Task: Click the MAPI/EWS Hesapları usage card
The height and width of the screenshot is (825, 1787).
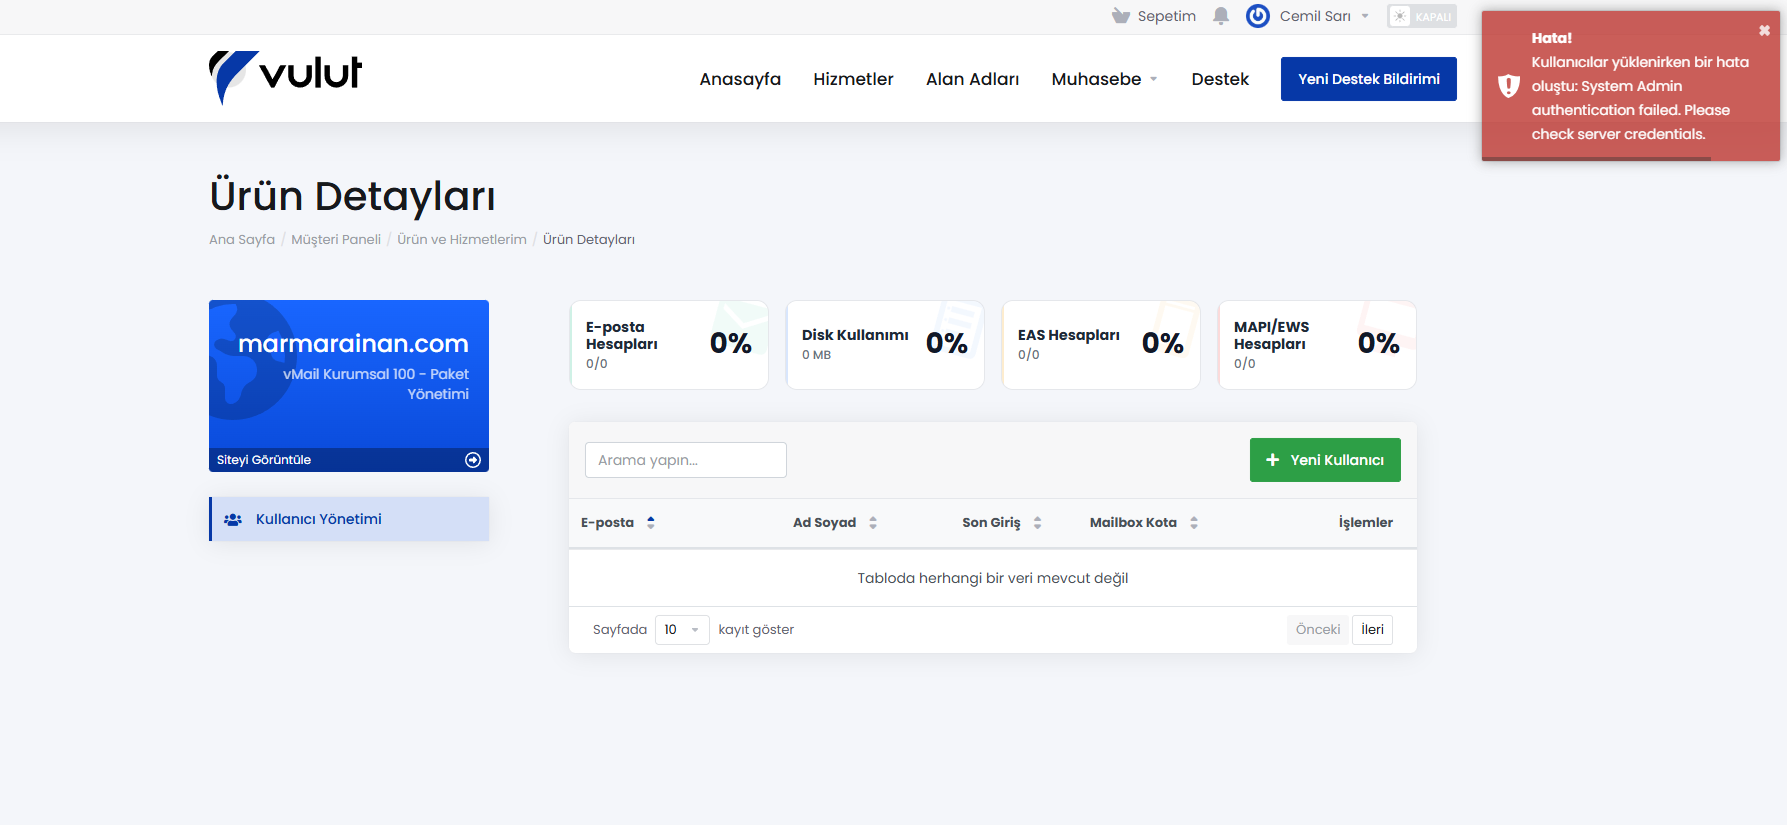Action: click(1317, 345)
